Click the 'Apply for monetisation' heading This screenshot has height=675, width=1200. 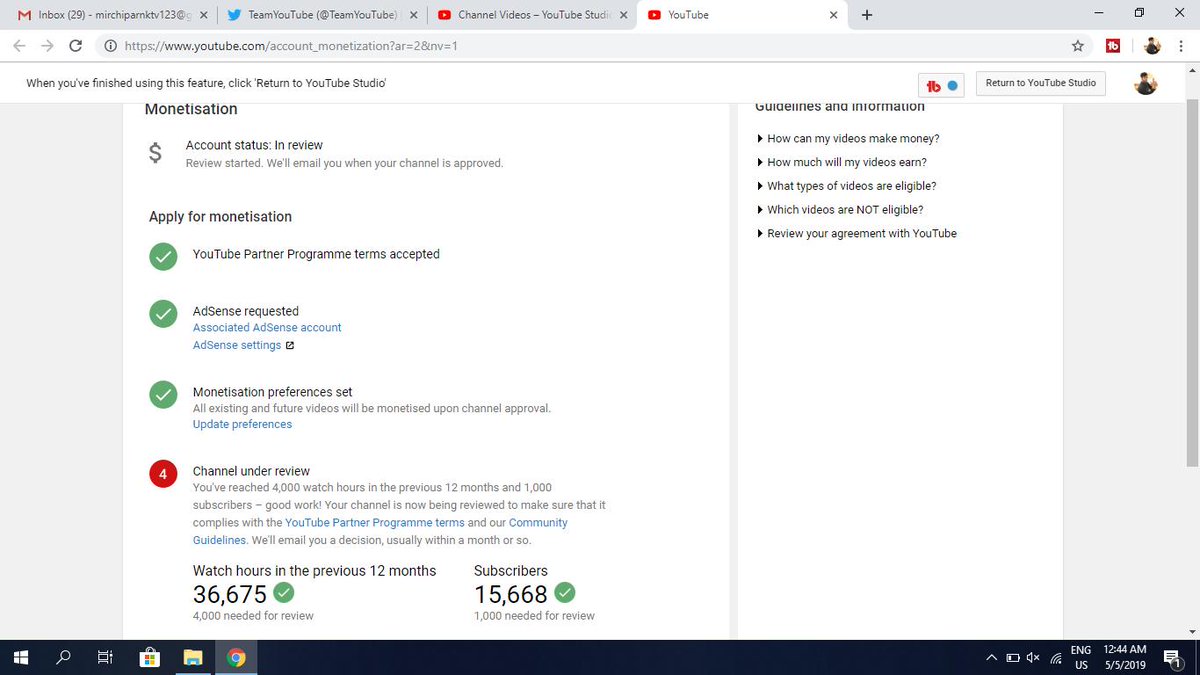click(220, 217)
